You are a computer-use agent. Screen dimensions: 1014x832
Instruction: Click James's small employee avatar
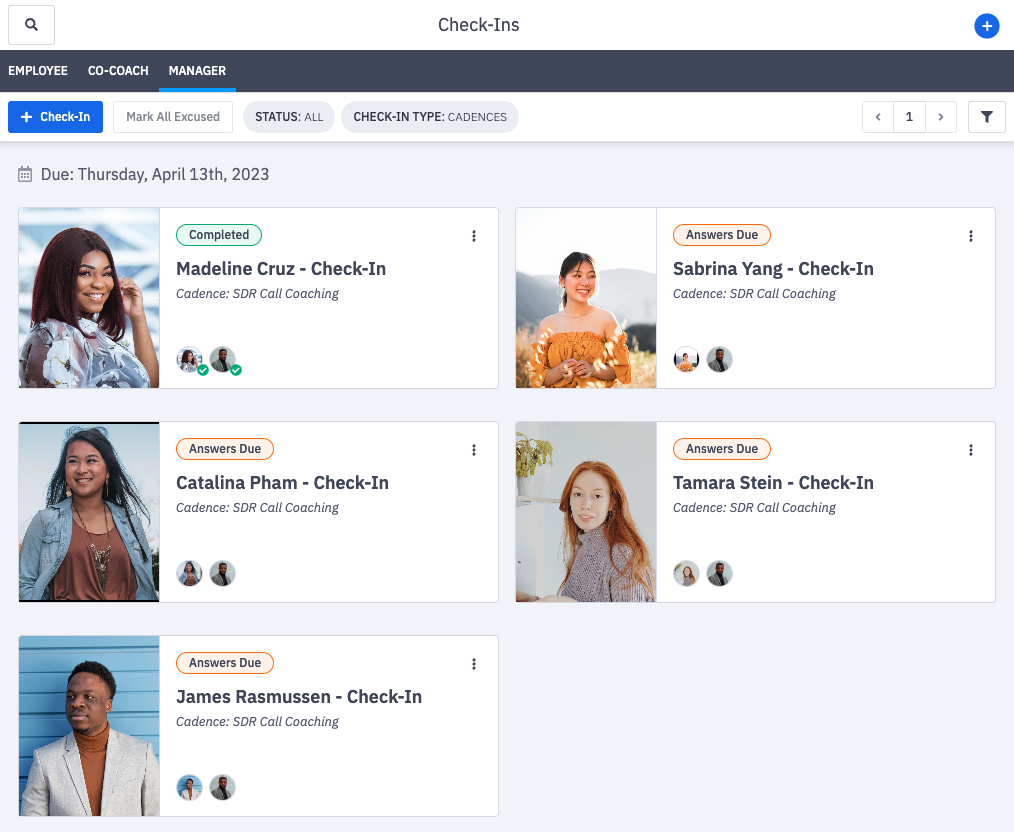[x=189, y=787]
